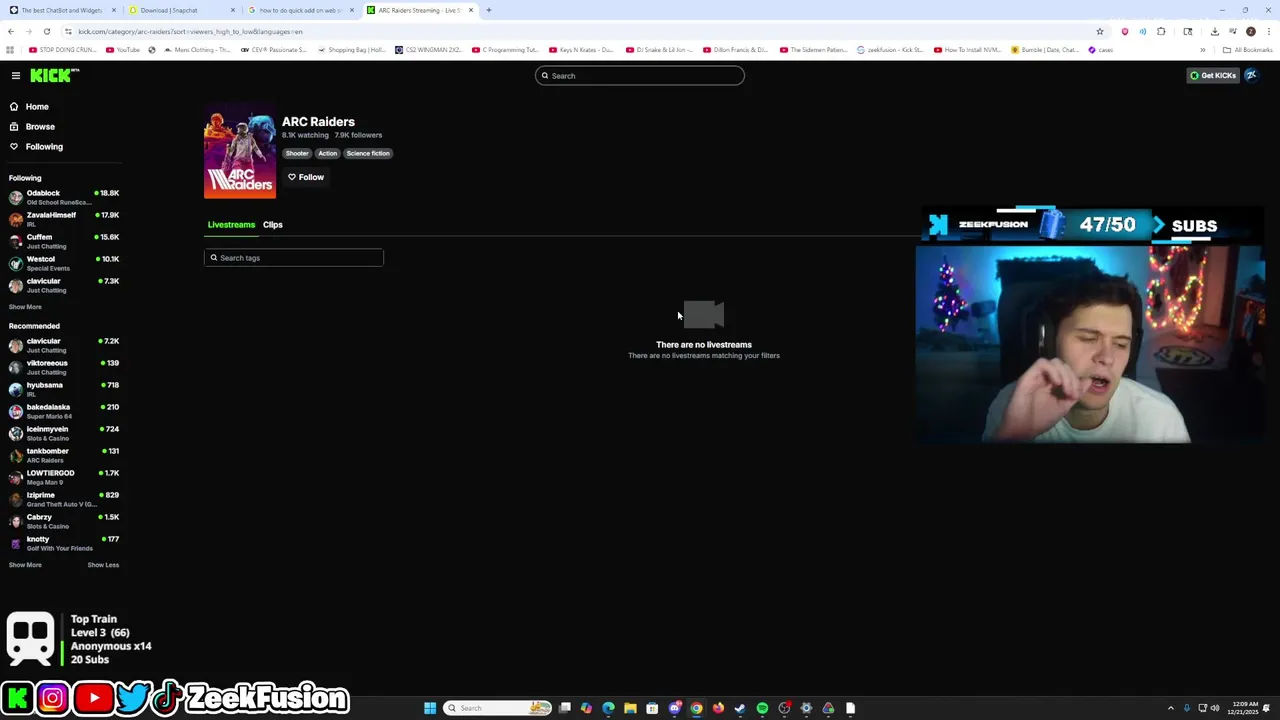Click the Windows taskbar search box
1280x720 pixels.
(x=498, y=708)
